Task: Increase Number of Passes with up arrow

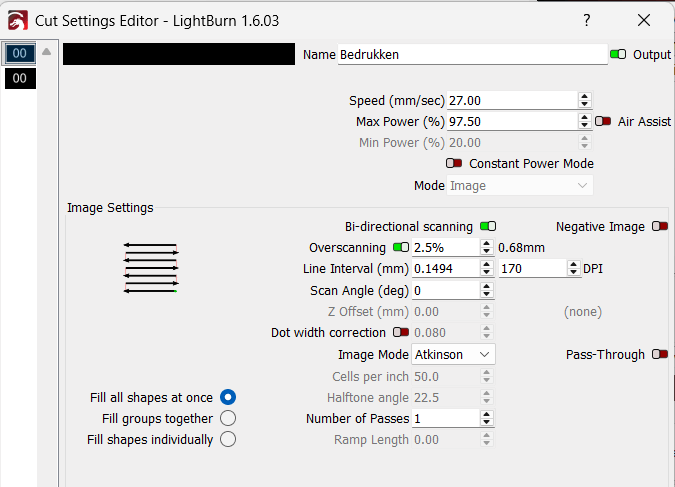Action: pos(486,415)
